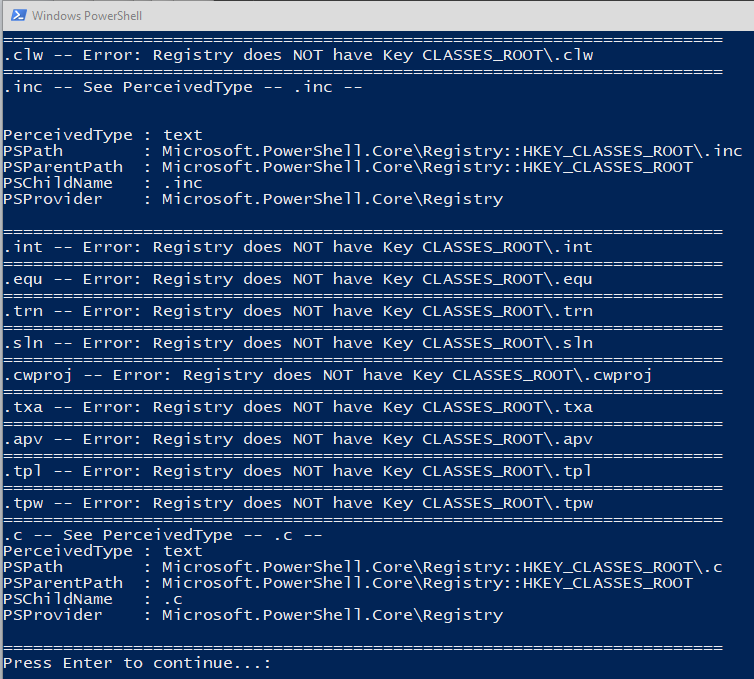
Task: Click the .cwproj registry error line
Action: 327,375
